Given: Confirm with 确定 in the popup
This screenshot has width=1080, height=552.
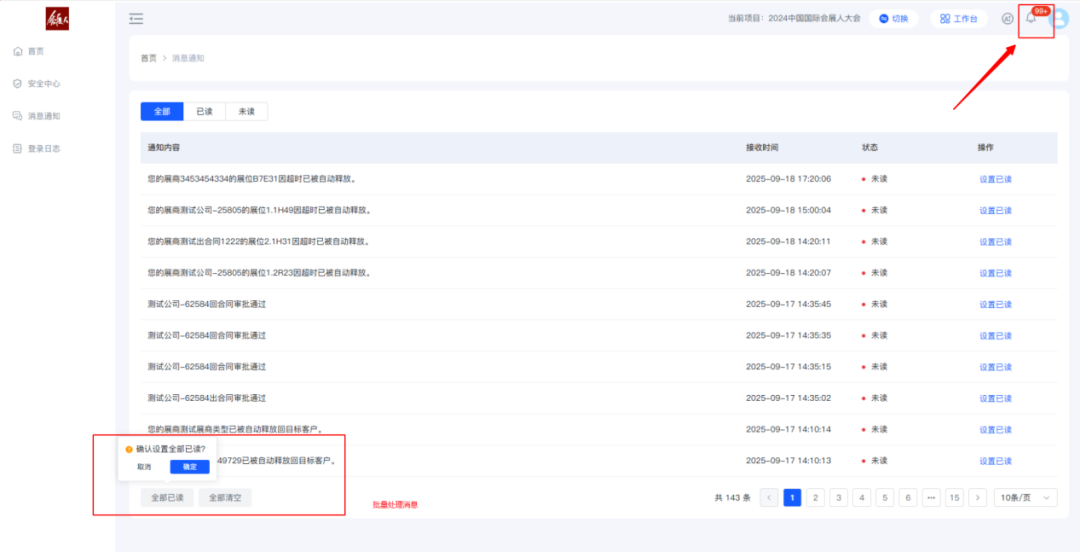Looking at the screenshot, I should pyautogui.click(x=189, y=467).
